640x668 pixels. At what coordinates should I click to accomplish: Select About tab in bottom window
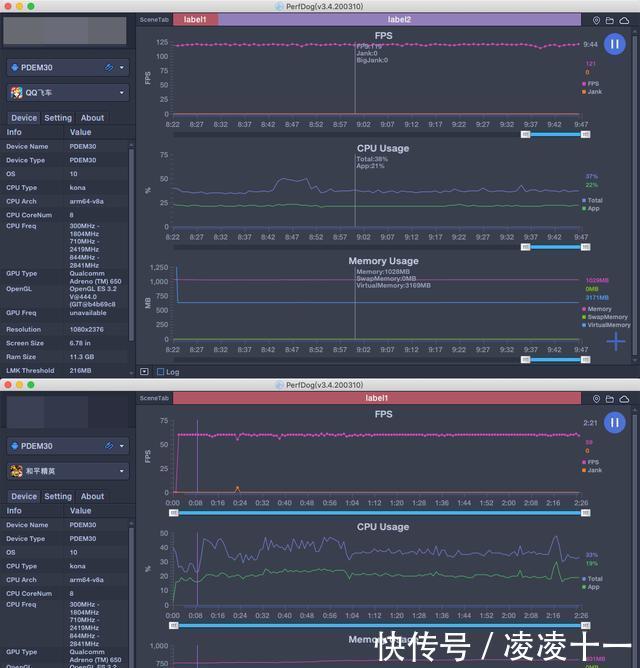tap(92, 496)
